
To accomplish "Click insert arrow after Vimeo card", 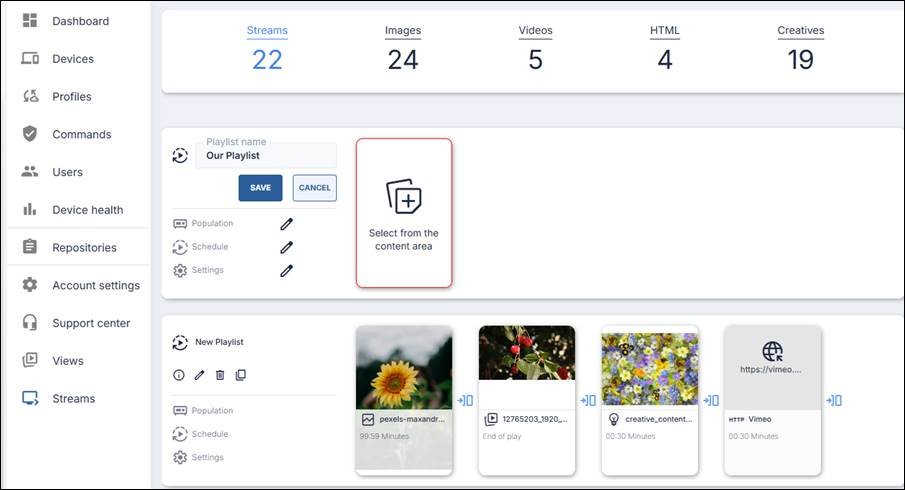I will [834, 400].
